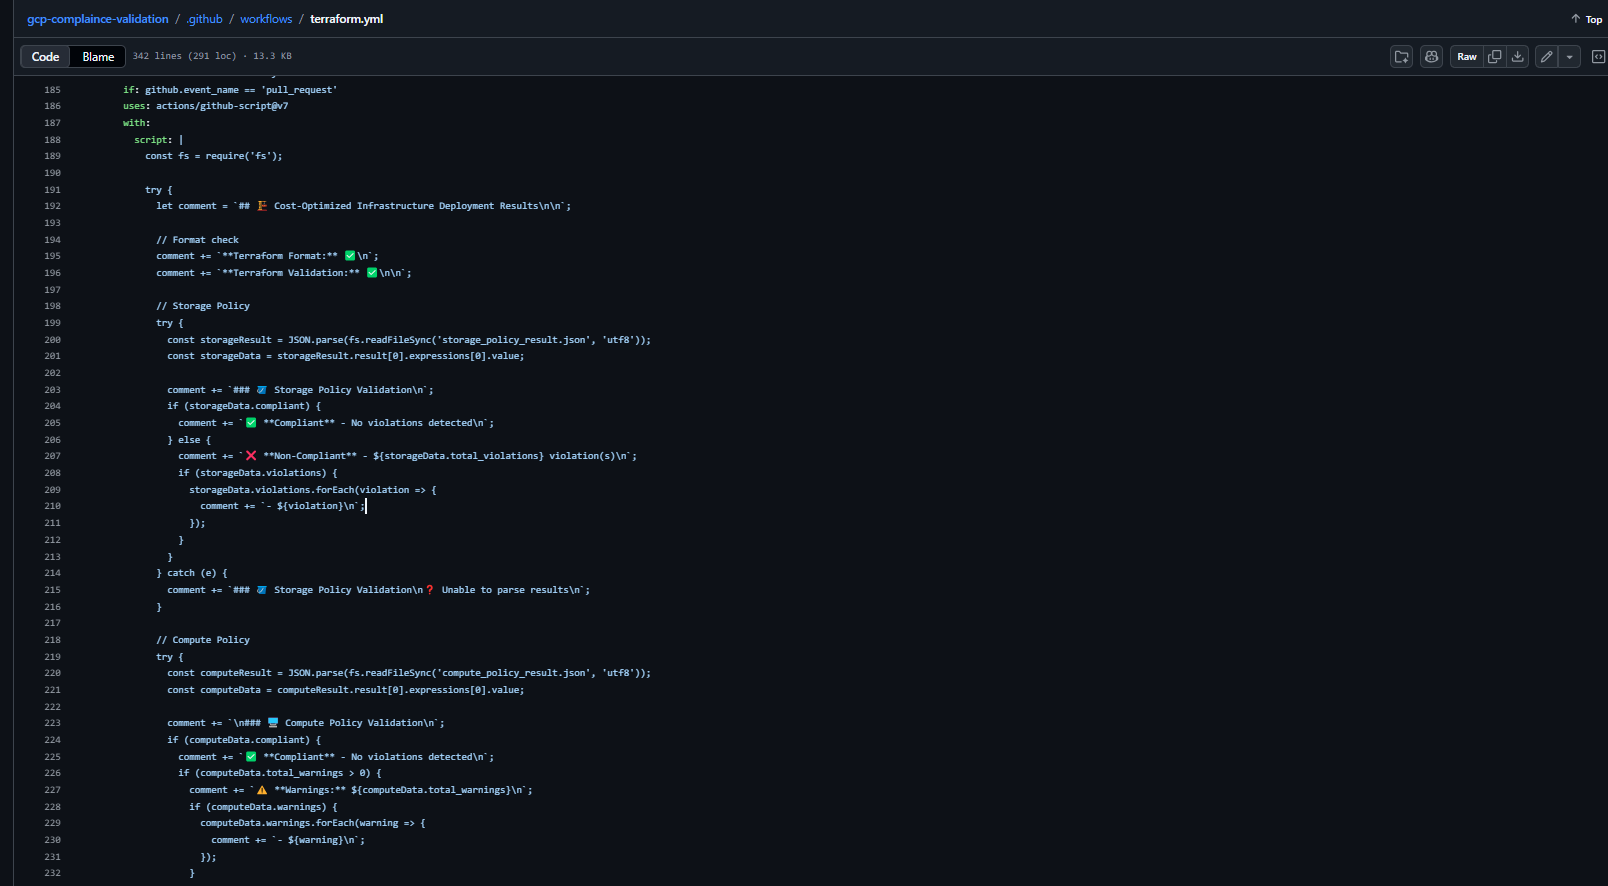Edit this file with pencil icon

pyautogui.click(x=1547, y=57)
